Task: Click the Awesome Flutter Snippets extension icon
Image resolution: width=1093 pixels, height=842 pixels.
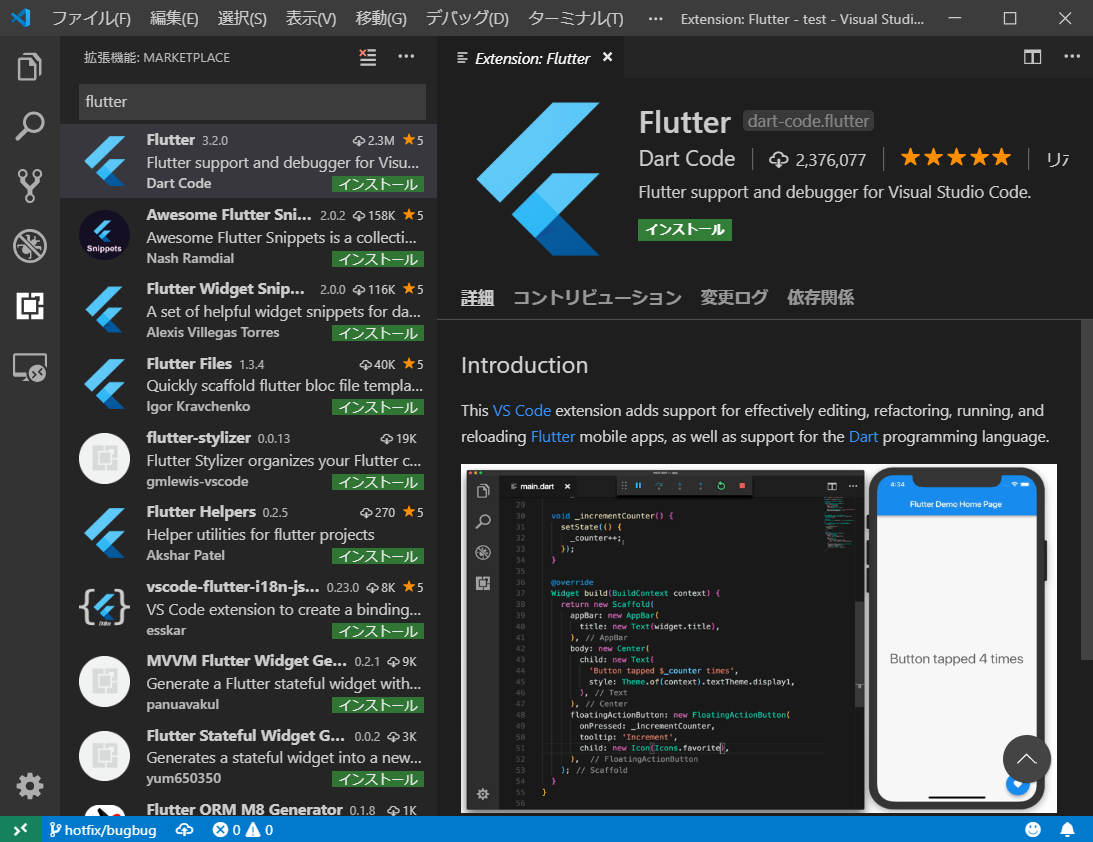Action: pyautogui.click(x=105, y=236)
